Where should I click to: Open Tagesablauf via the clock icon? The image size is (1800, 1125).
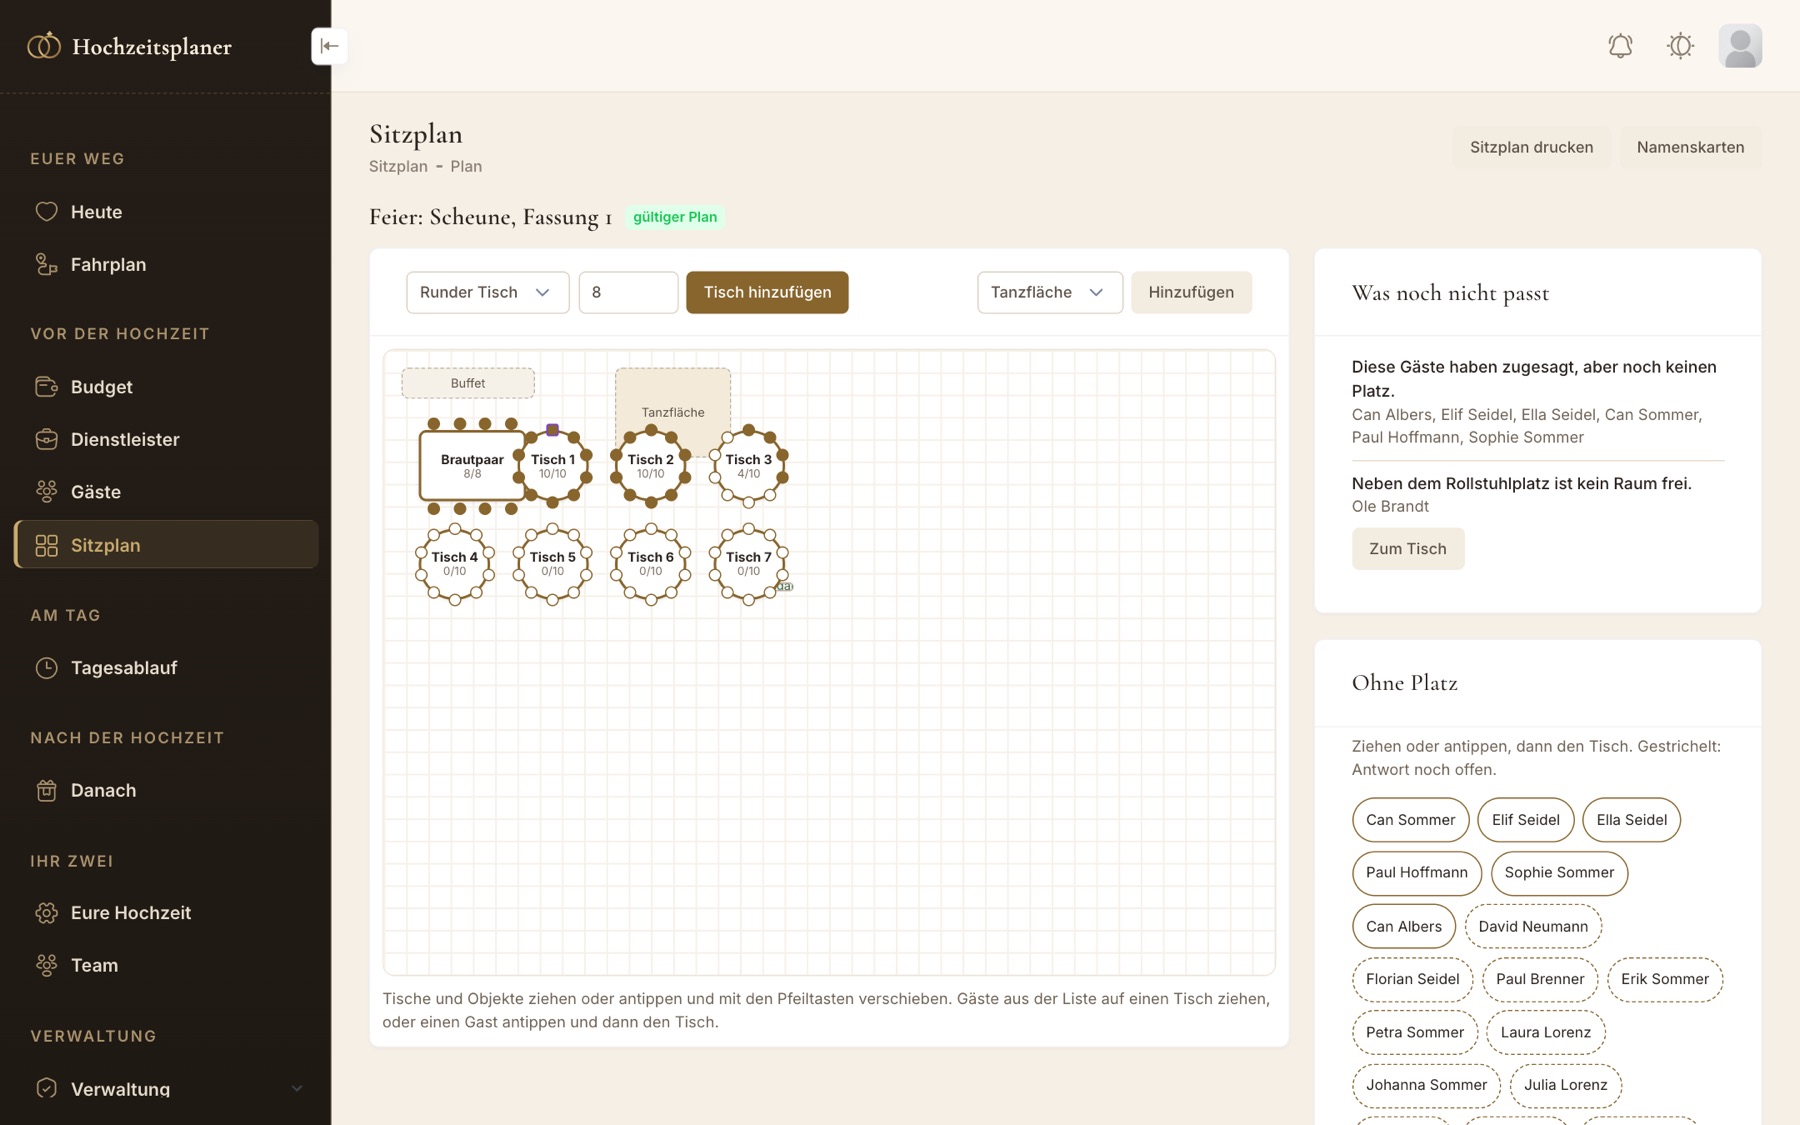pyautogui.click(x=46, y=668)
